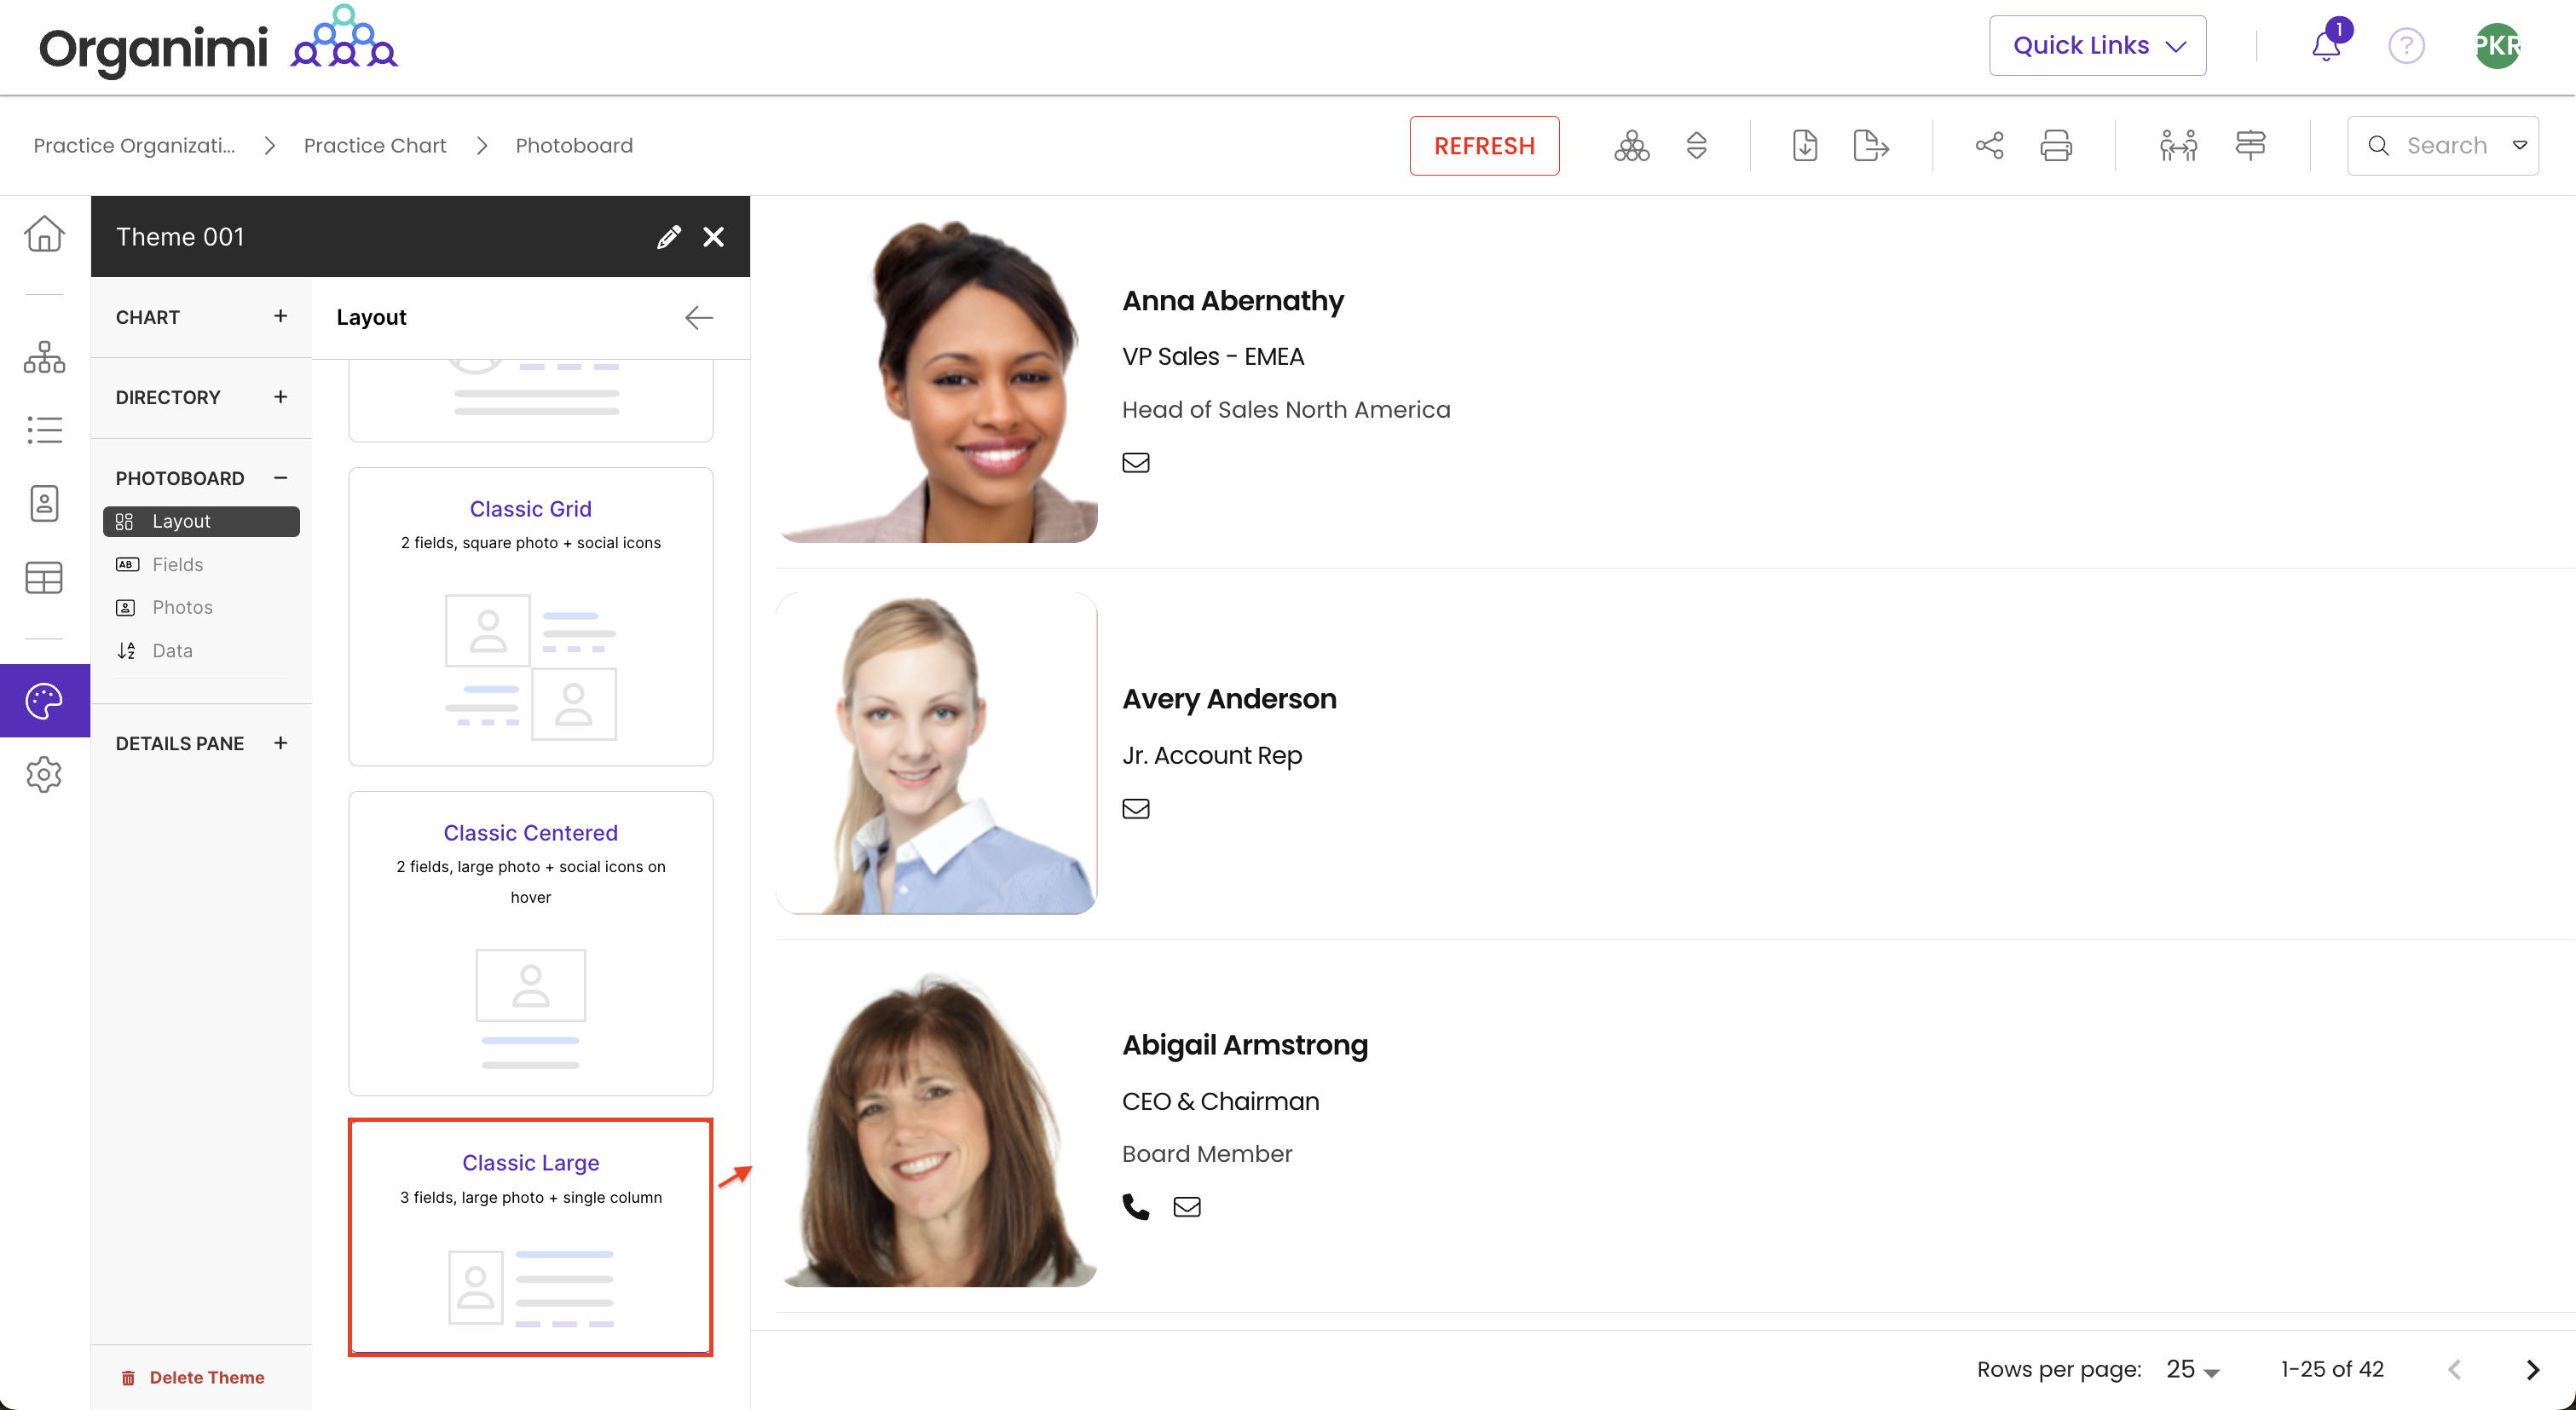Click the name Anna Abernathy
The width and height of the screenshot is (2576, 1410).
pyautogui.click(x=1232, y=301)
